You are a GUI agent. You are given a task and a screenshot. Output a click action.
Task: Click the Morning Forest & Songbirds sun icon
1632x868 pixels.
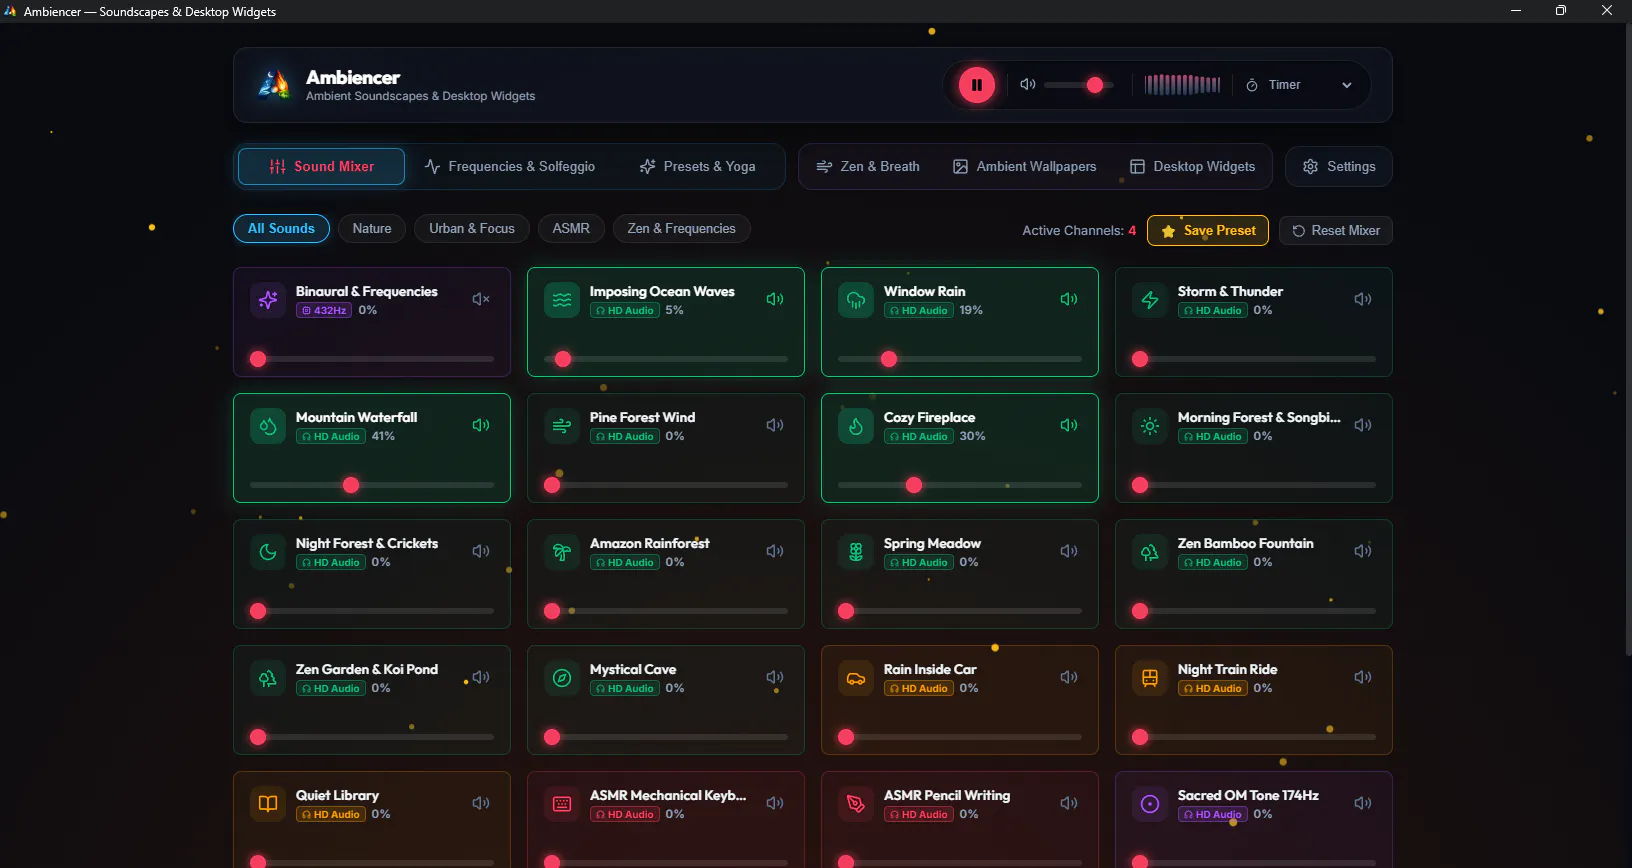pos(1150,426)
